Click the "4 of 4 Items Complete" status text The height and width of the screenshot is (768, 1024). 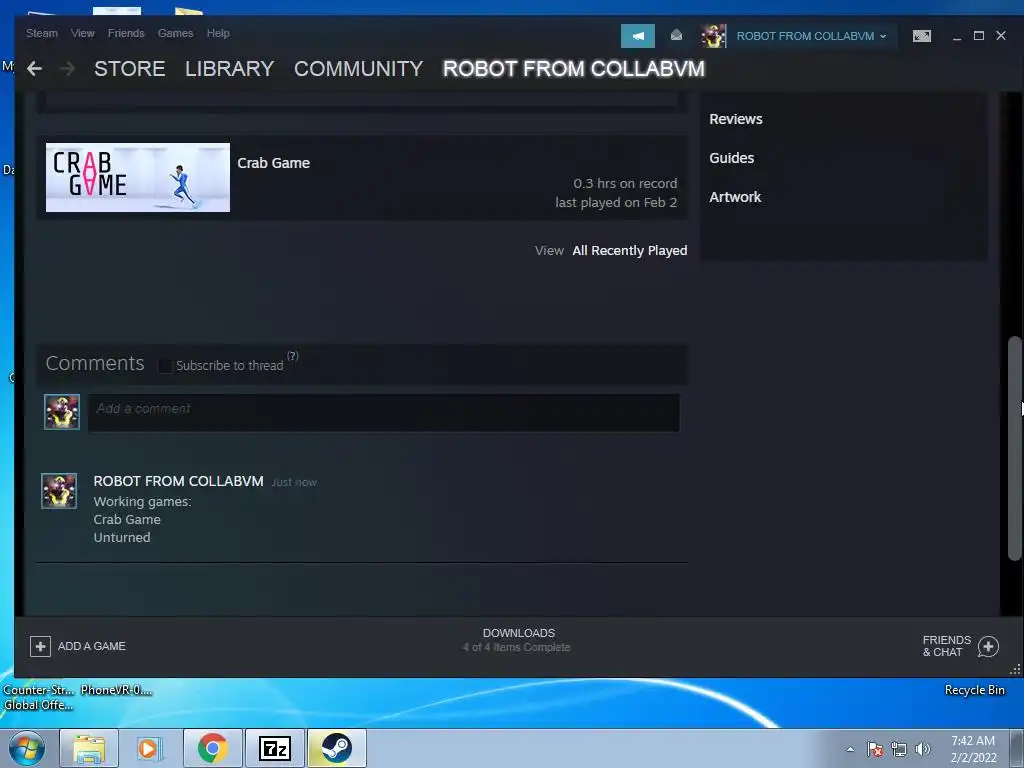pos(517,647)
